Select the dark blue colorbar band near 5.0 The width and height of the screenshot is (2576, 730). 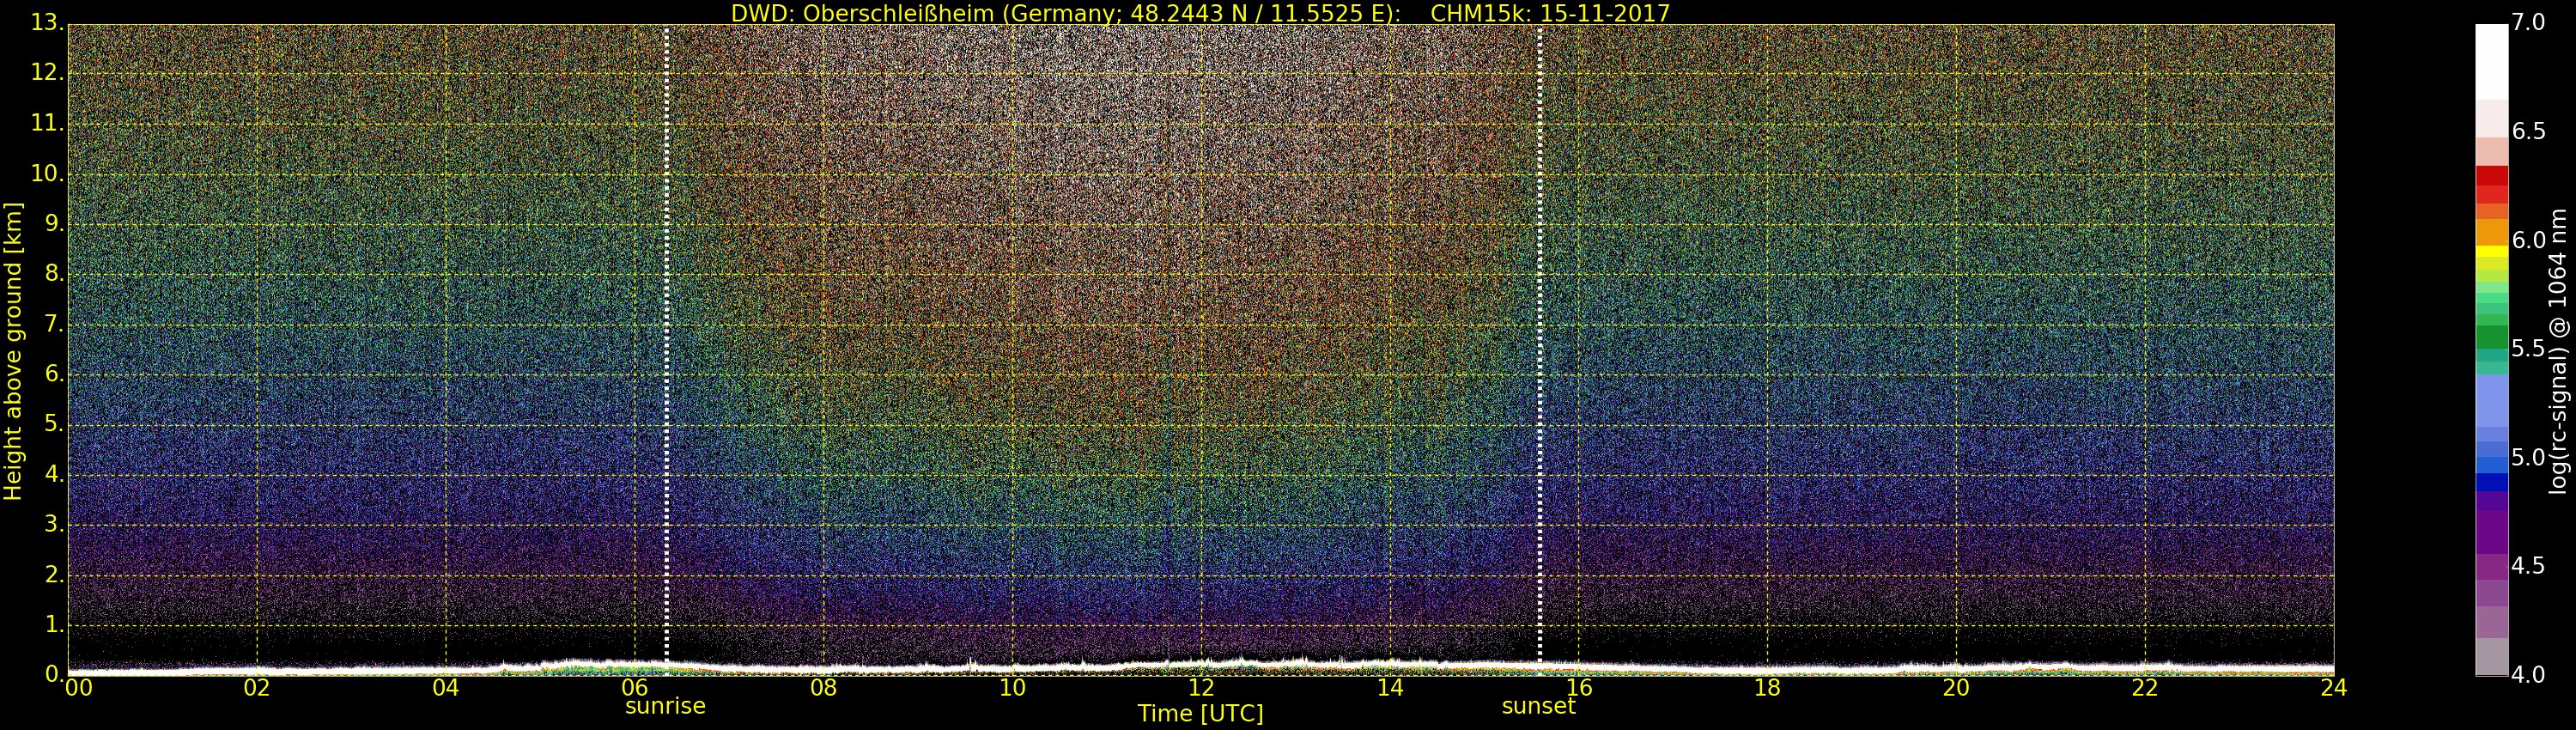(2491, 482)
